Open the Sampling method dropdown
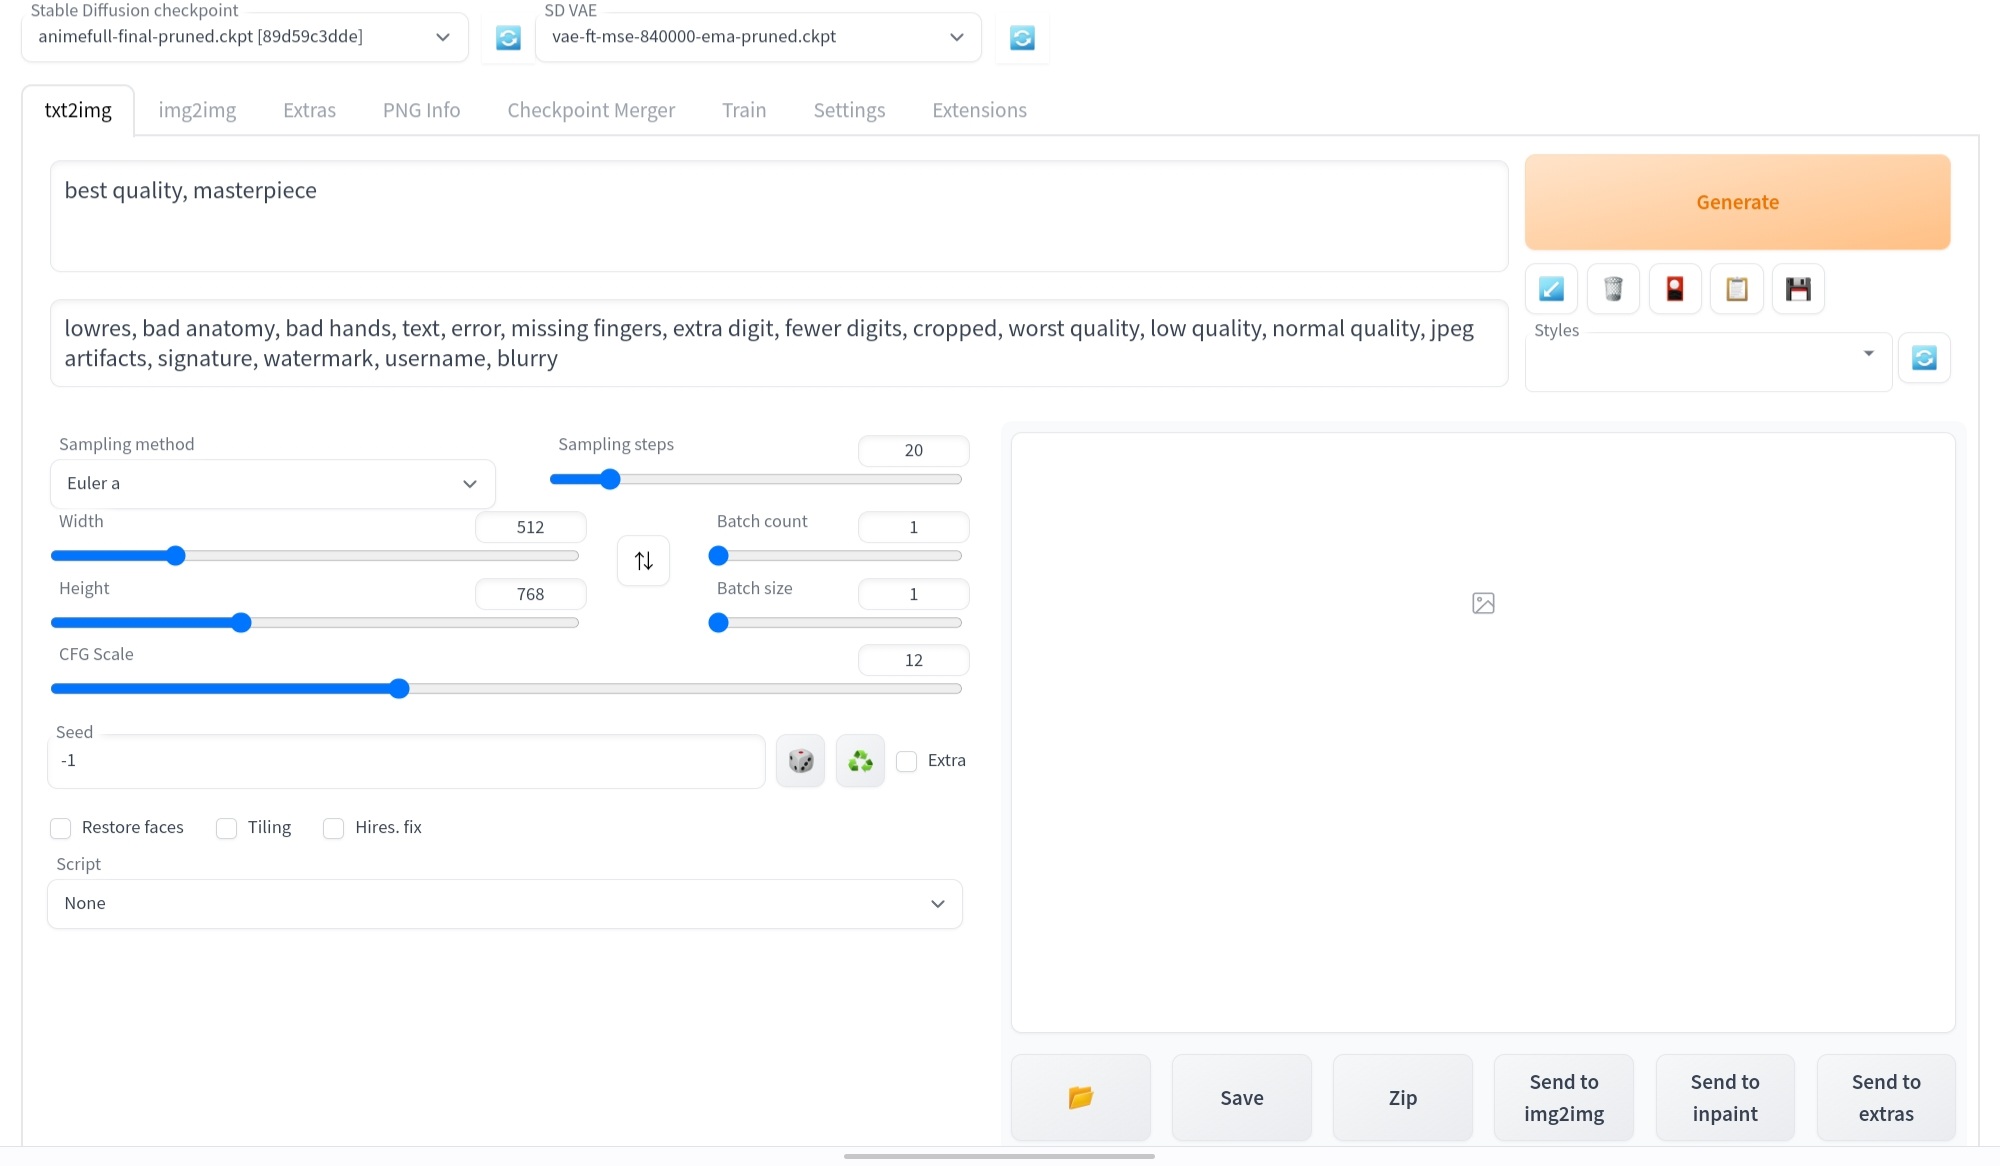Image resolution: width=2000 pixels, height=1166 pixels. click(271, 483)
